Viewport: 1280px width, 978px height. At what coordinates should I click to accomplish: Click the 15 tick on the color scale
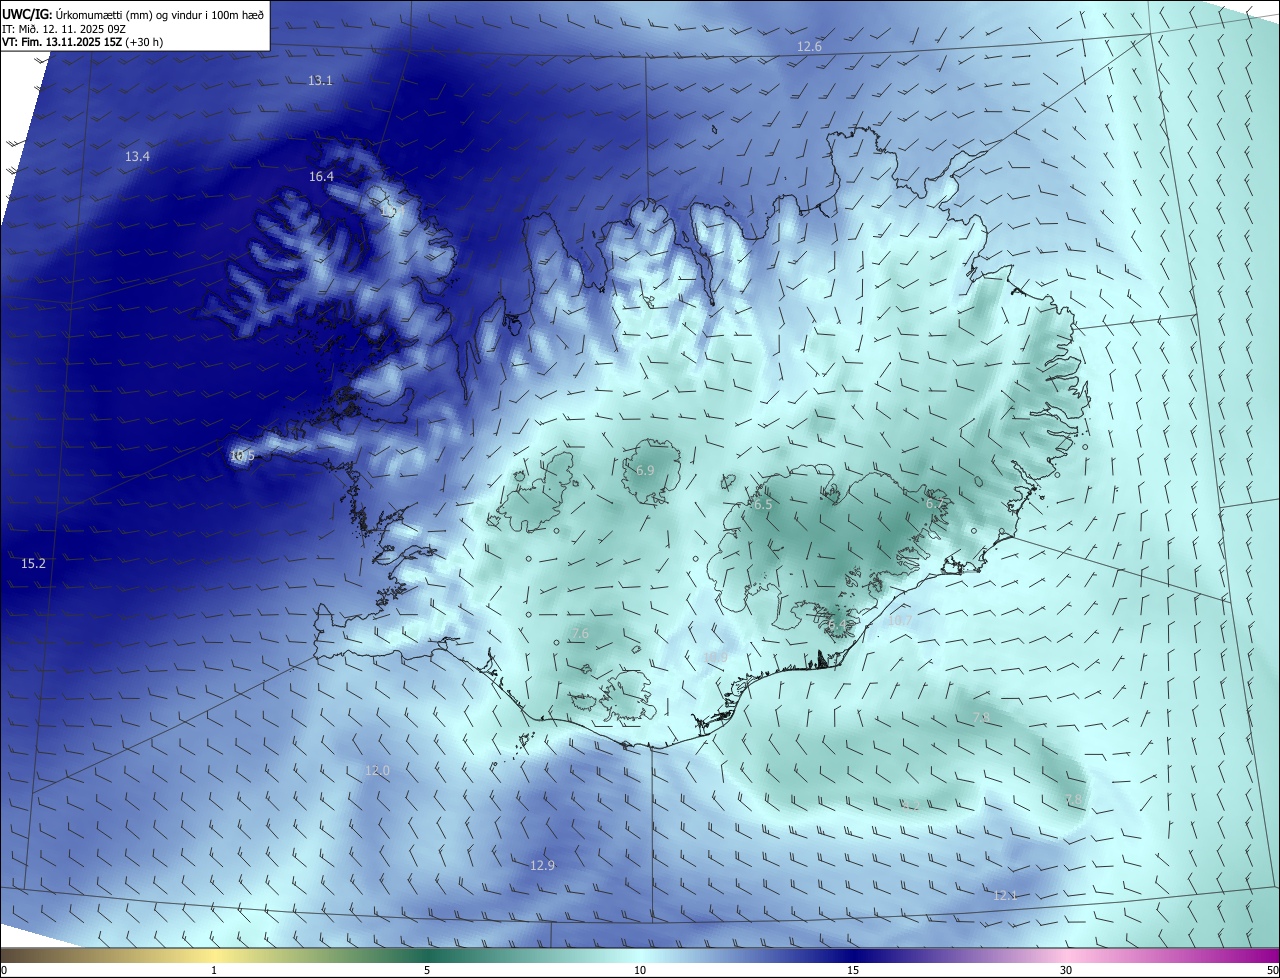(853, 970)
